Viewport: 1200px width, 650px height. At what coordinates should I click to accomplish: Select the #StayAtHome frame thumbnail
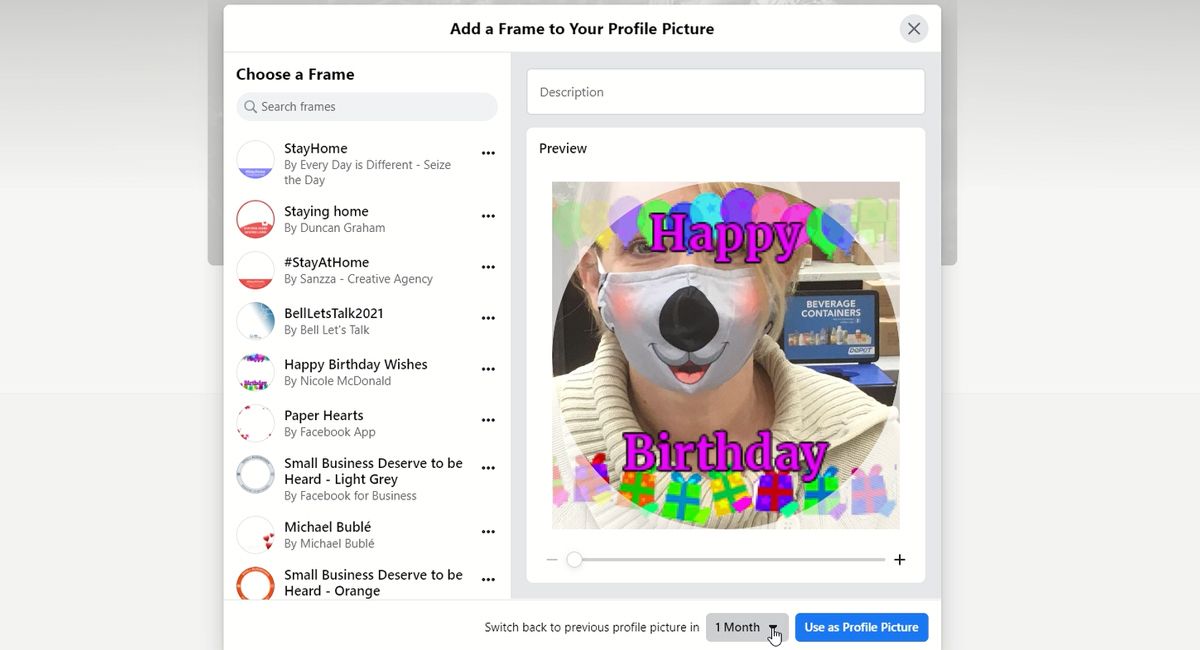coord(255,270)
